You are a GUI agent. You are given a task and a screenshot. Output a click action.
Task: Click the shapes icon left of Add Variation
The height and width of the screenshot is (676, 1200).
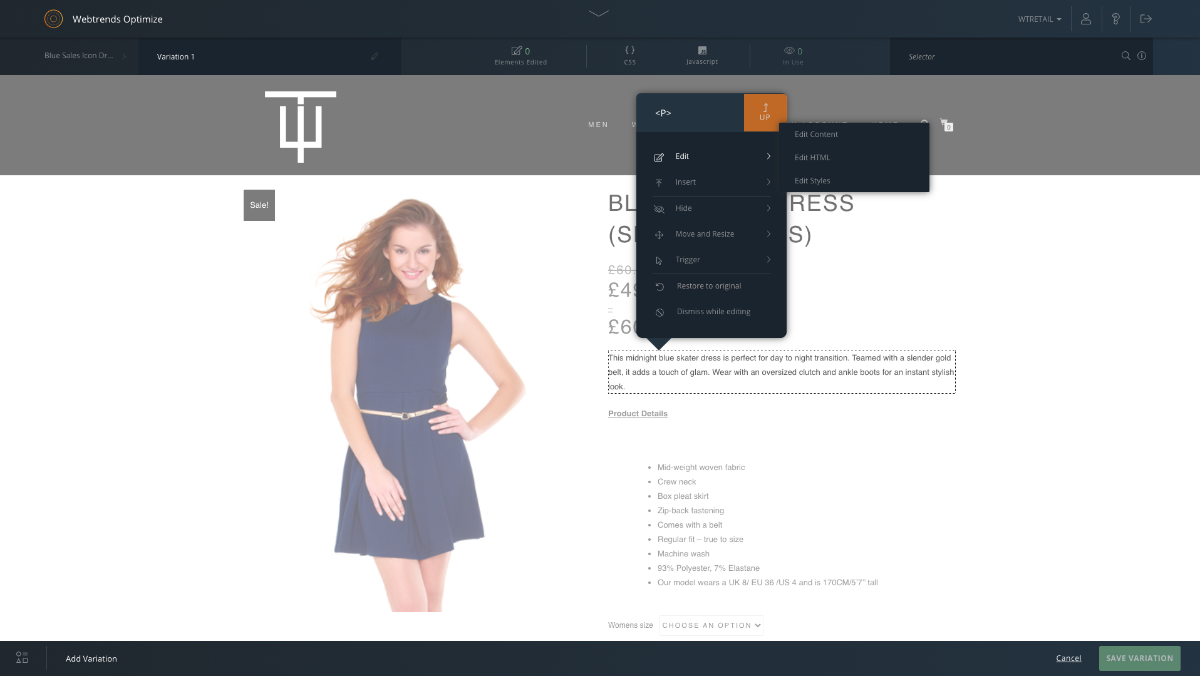click(22, 658)
